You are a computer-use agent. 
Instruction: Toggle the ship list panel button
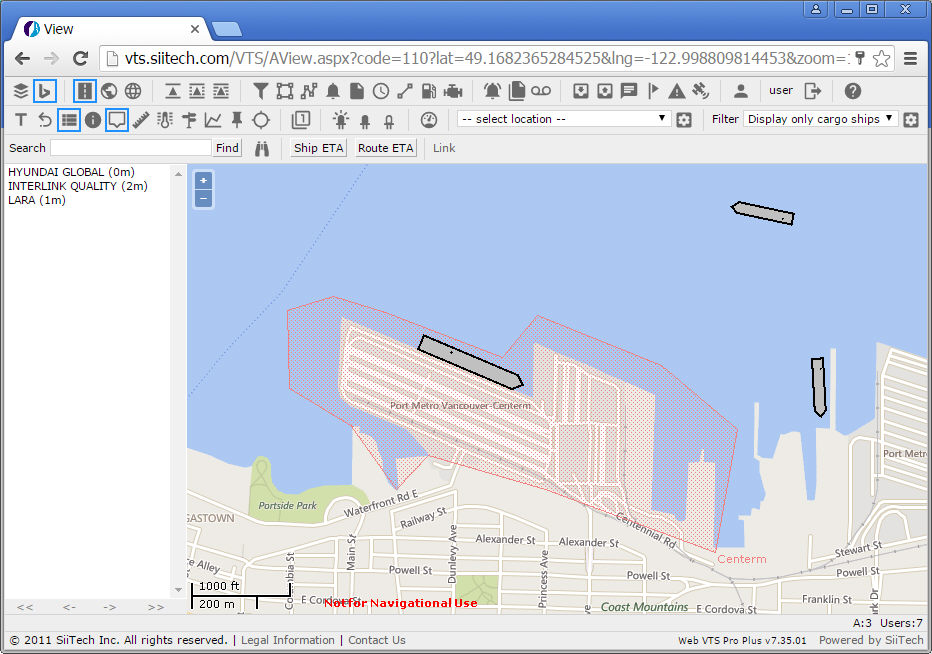tap(69, 120)
